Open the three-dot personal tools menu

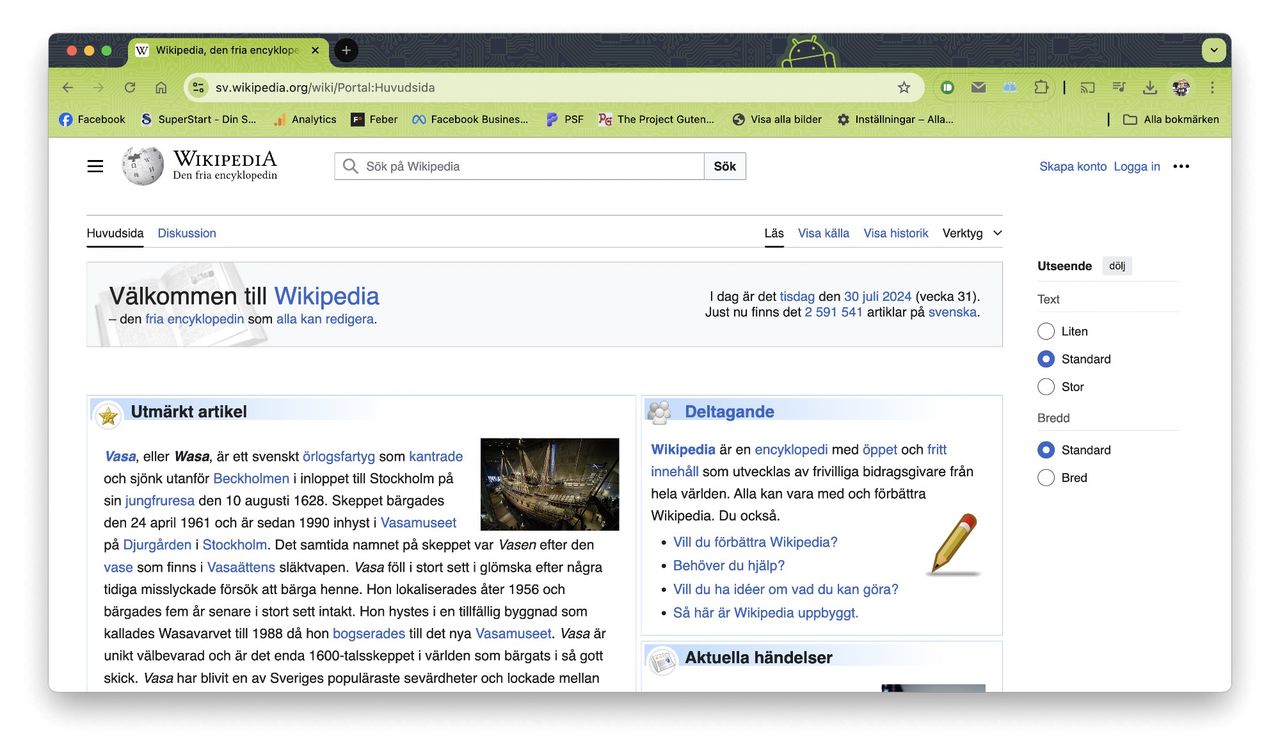click(1181, 166)
